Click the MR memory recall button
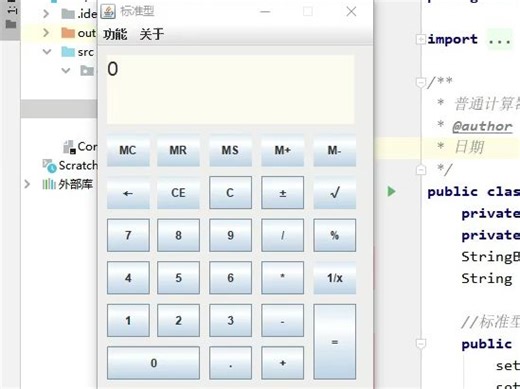520x389 pixels. pos(178,150)
